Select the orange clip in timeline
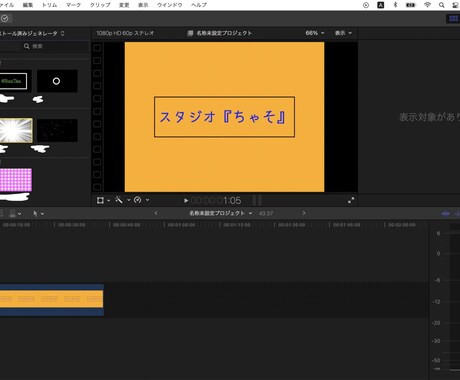This screenshot has width=460, height=380. point(52,299)
